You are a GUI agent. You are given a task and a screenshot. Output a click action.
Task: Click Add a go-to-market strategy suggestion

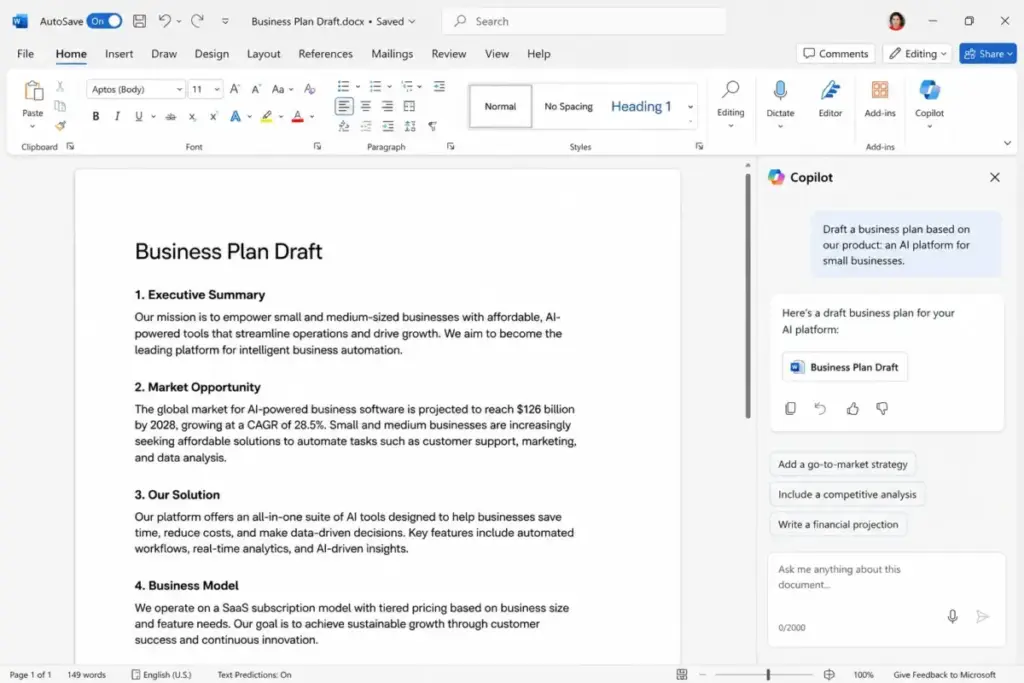(842, 464)
